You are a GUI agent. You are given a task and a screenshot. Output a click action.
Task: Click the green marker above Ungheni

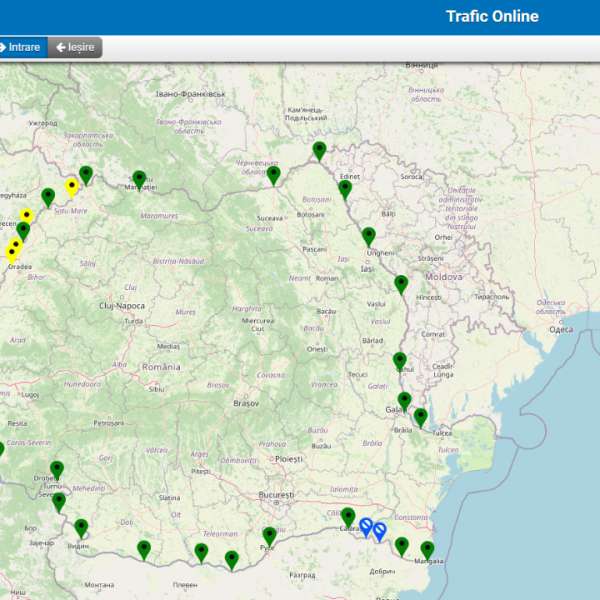[368, 237]
